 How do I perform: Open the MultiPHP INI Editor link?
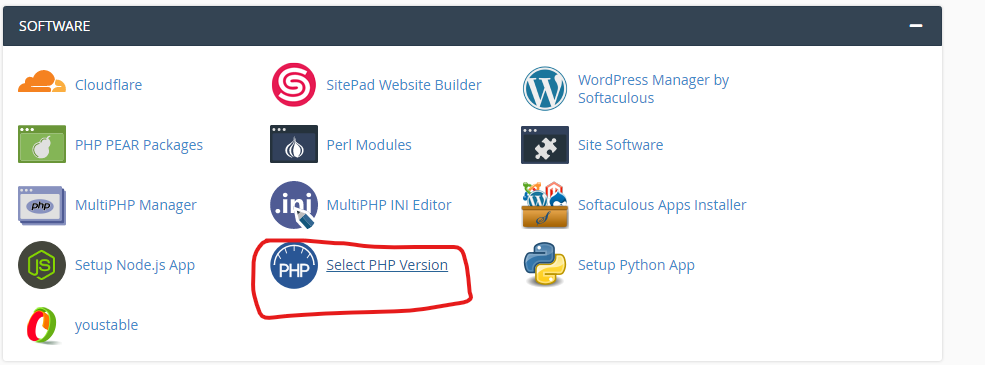coord(389,205)
